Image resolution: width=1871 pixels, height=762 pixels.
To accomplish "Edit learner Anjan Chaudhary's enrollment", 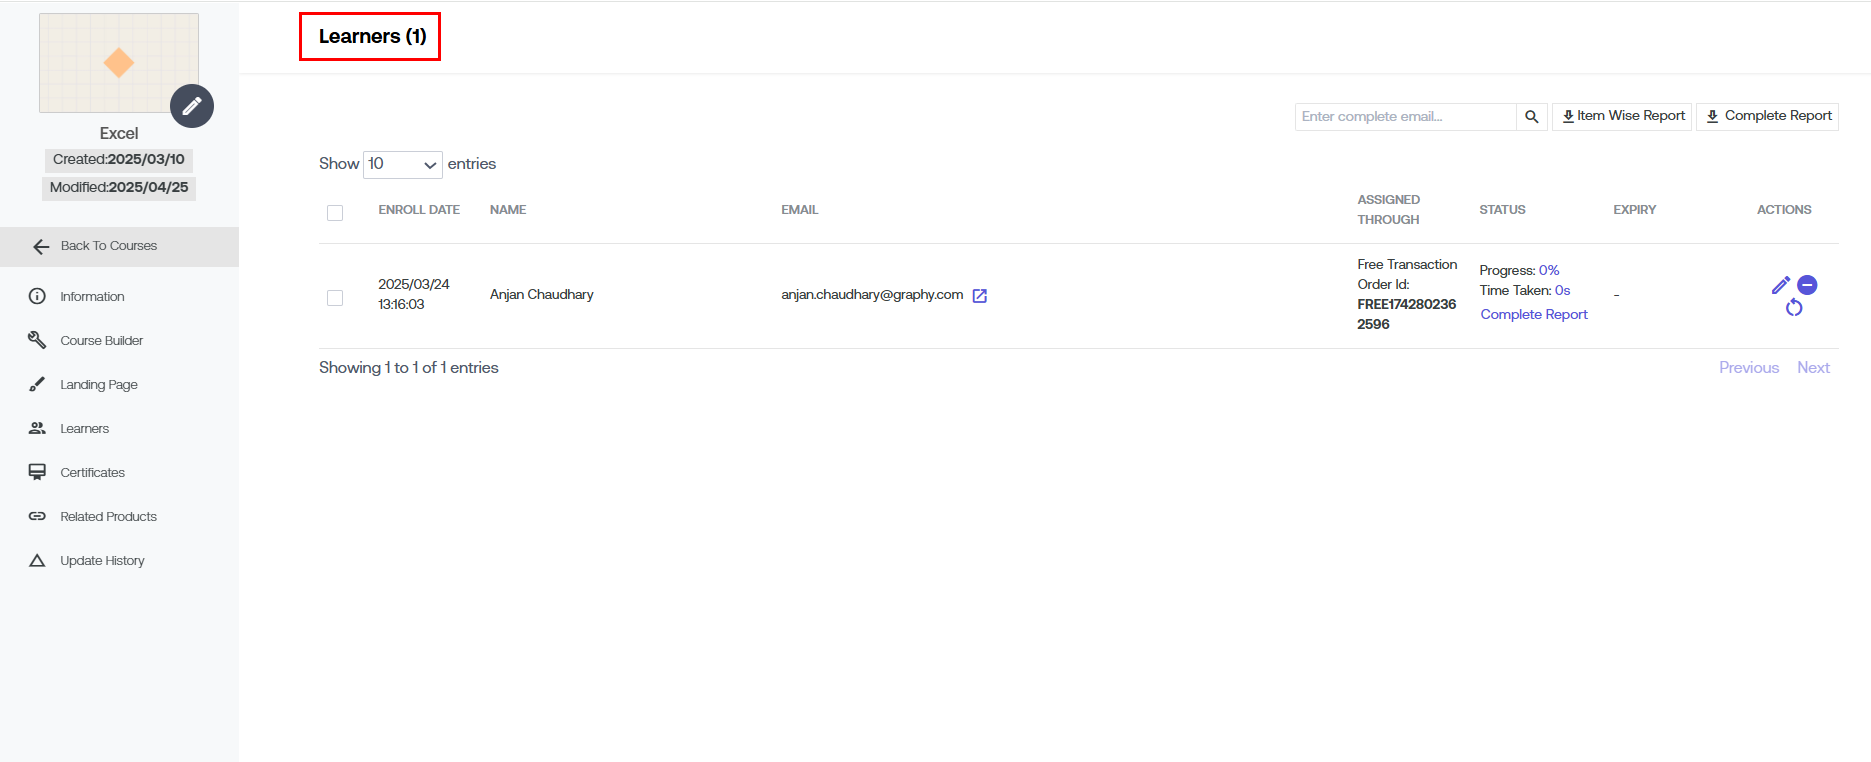I will click(1780, 285).
